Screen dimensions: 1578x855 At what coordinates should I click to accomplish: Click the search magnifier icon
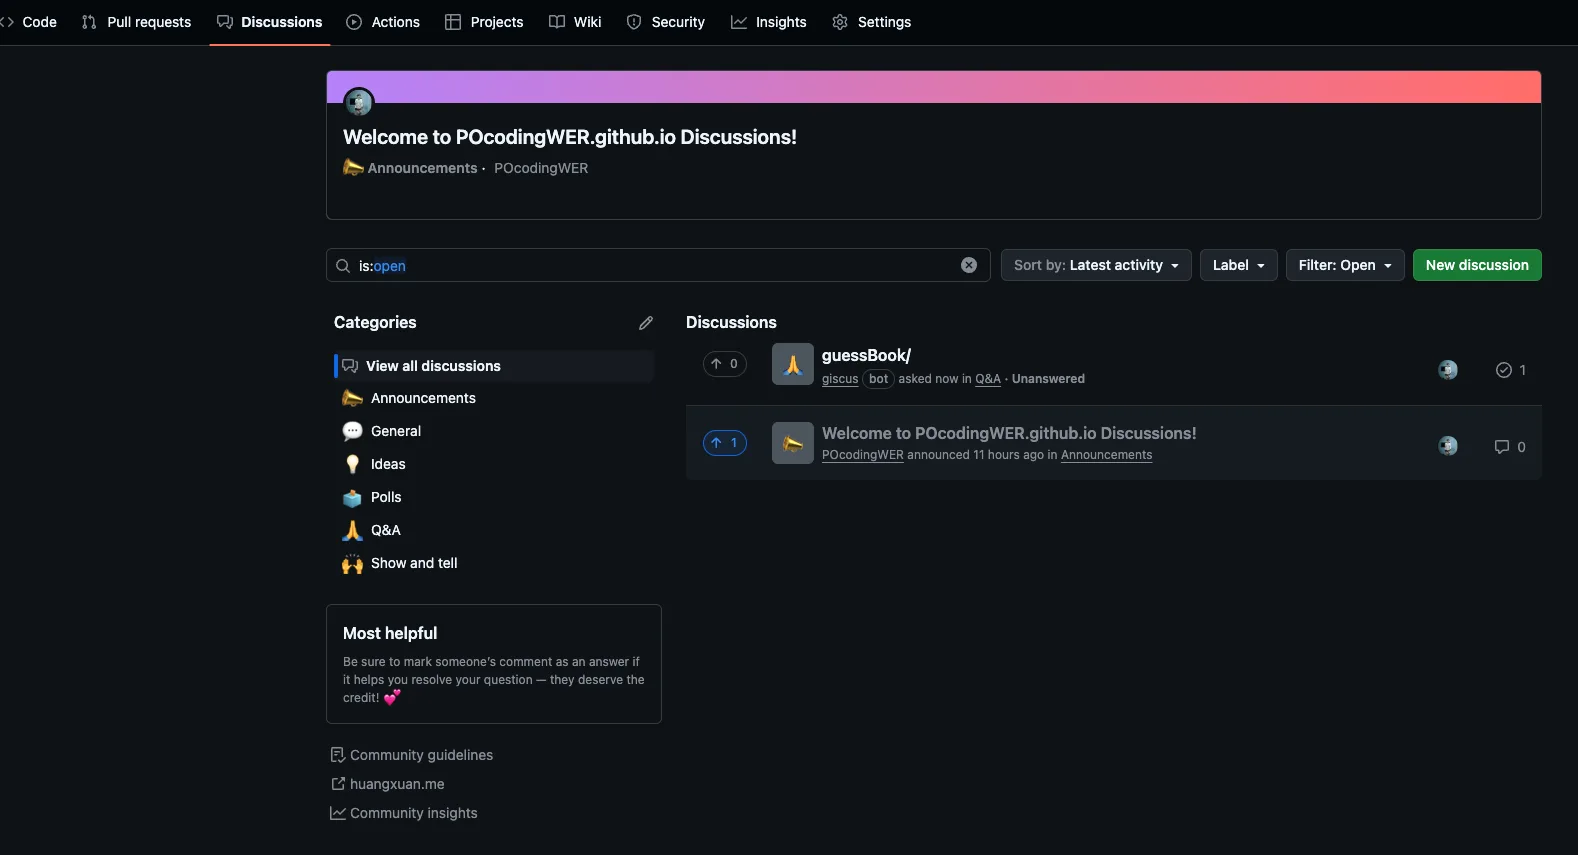[343, 266]
